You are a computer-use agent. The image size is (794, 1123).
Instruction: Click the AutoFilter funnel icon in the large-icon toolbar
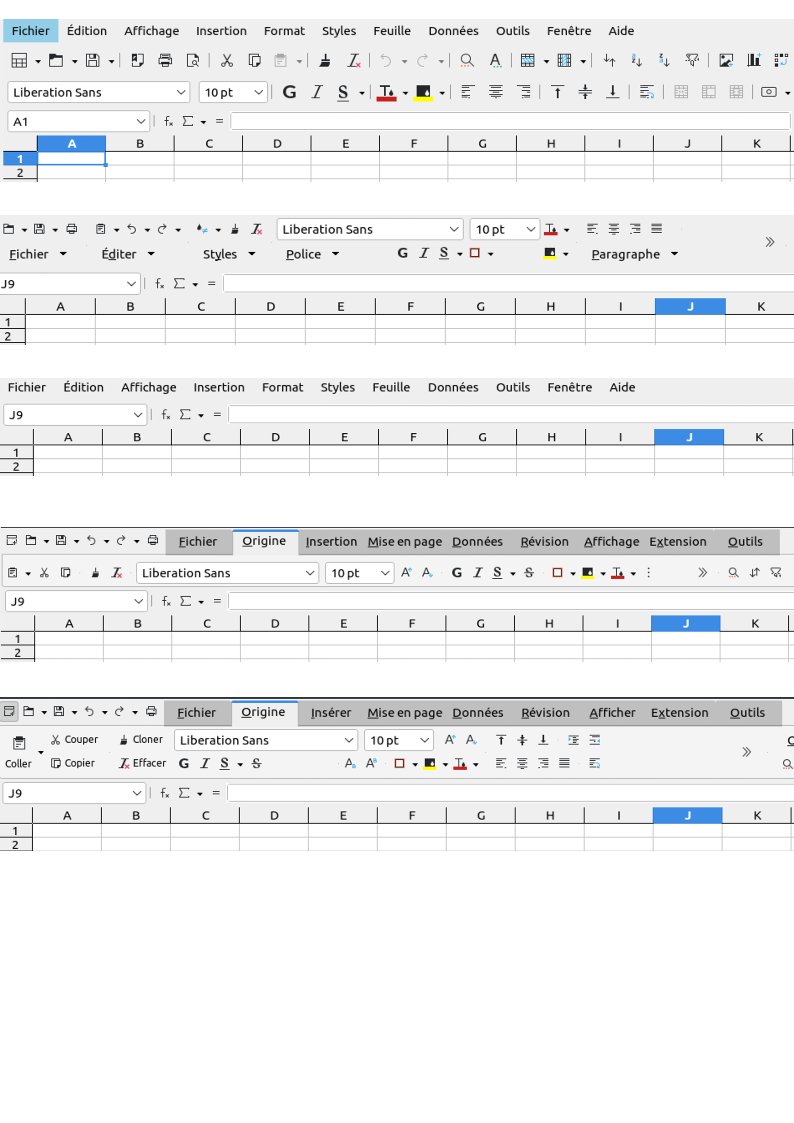click(x=692, y=61)
